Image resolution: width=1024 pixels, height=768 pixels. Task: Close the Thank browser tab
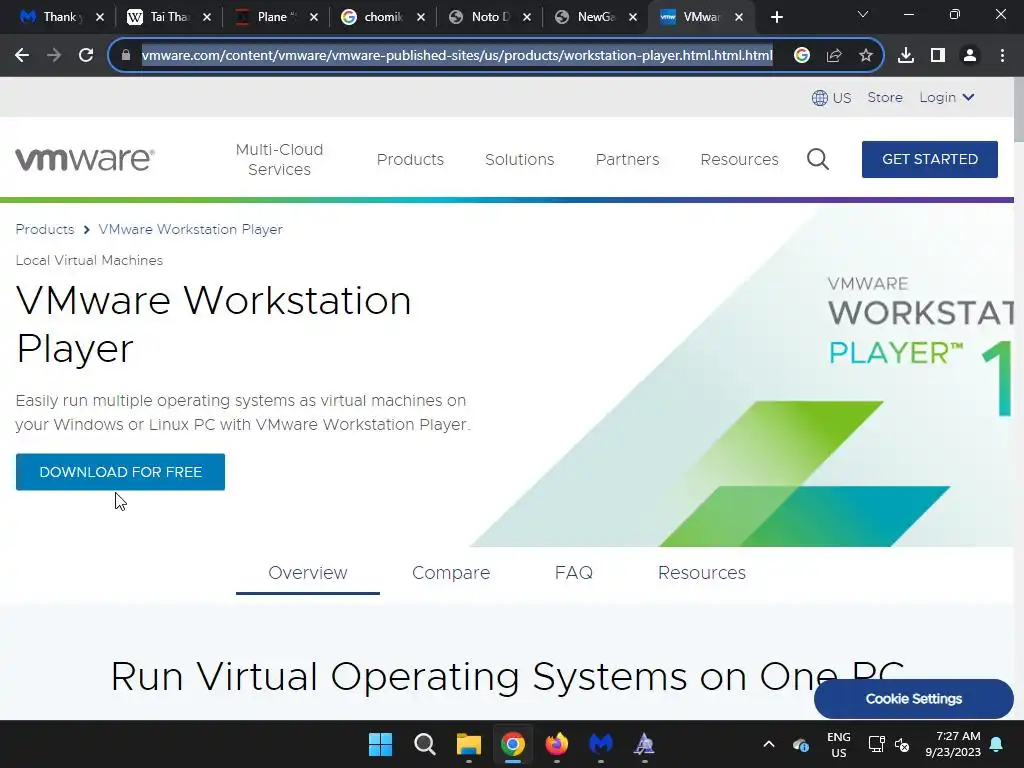[x=100, y=18]
